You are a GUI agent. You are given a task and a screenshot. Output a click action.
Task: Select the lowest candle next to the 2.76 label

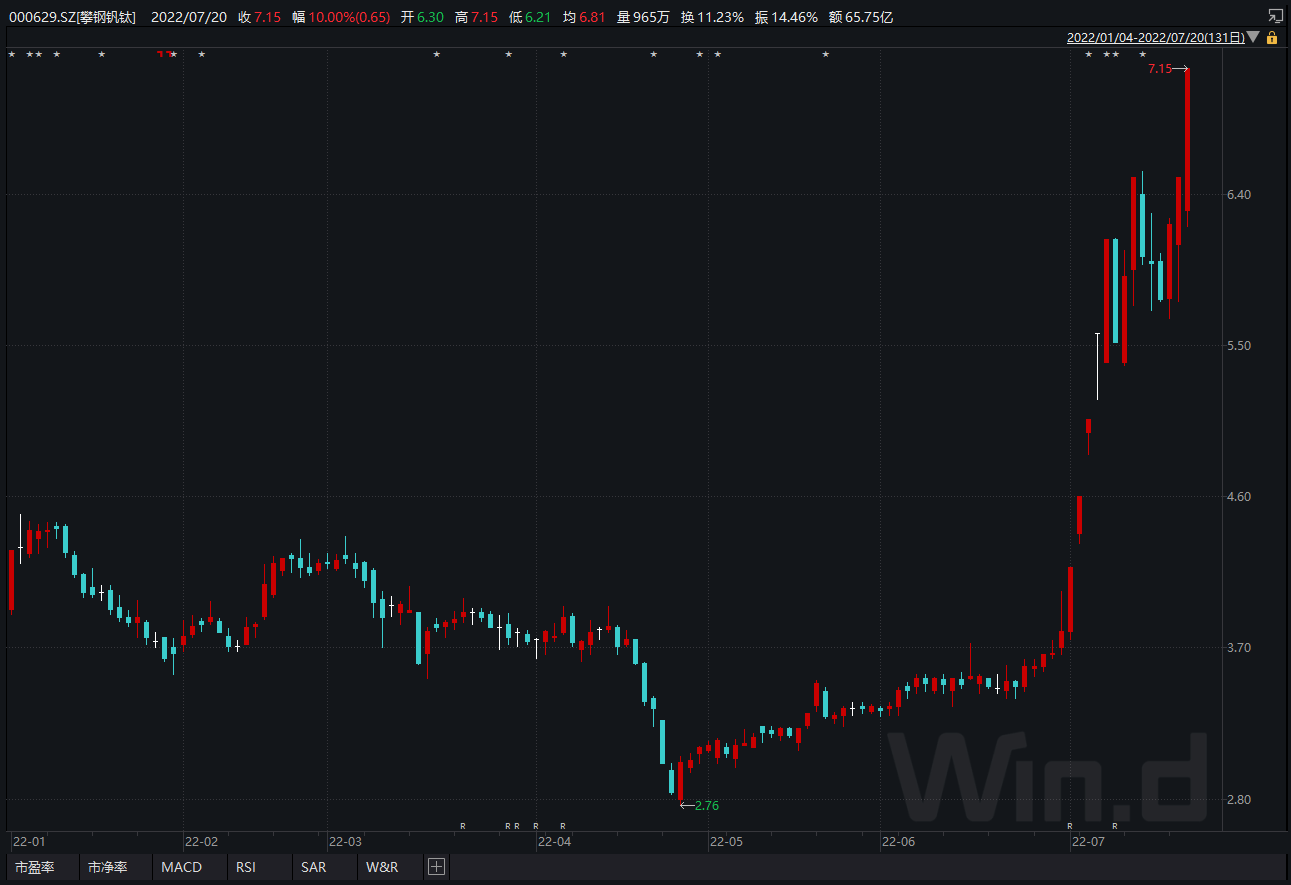coord(680,781)
